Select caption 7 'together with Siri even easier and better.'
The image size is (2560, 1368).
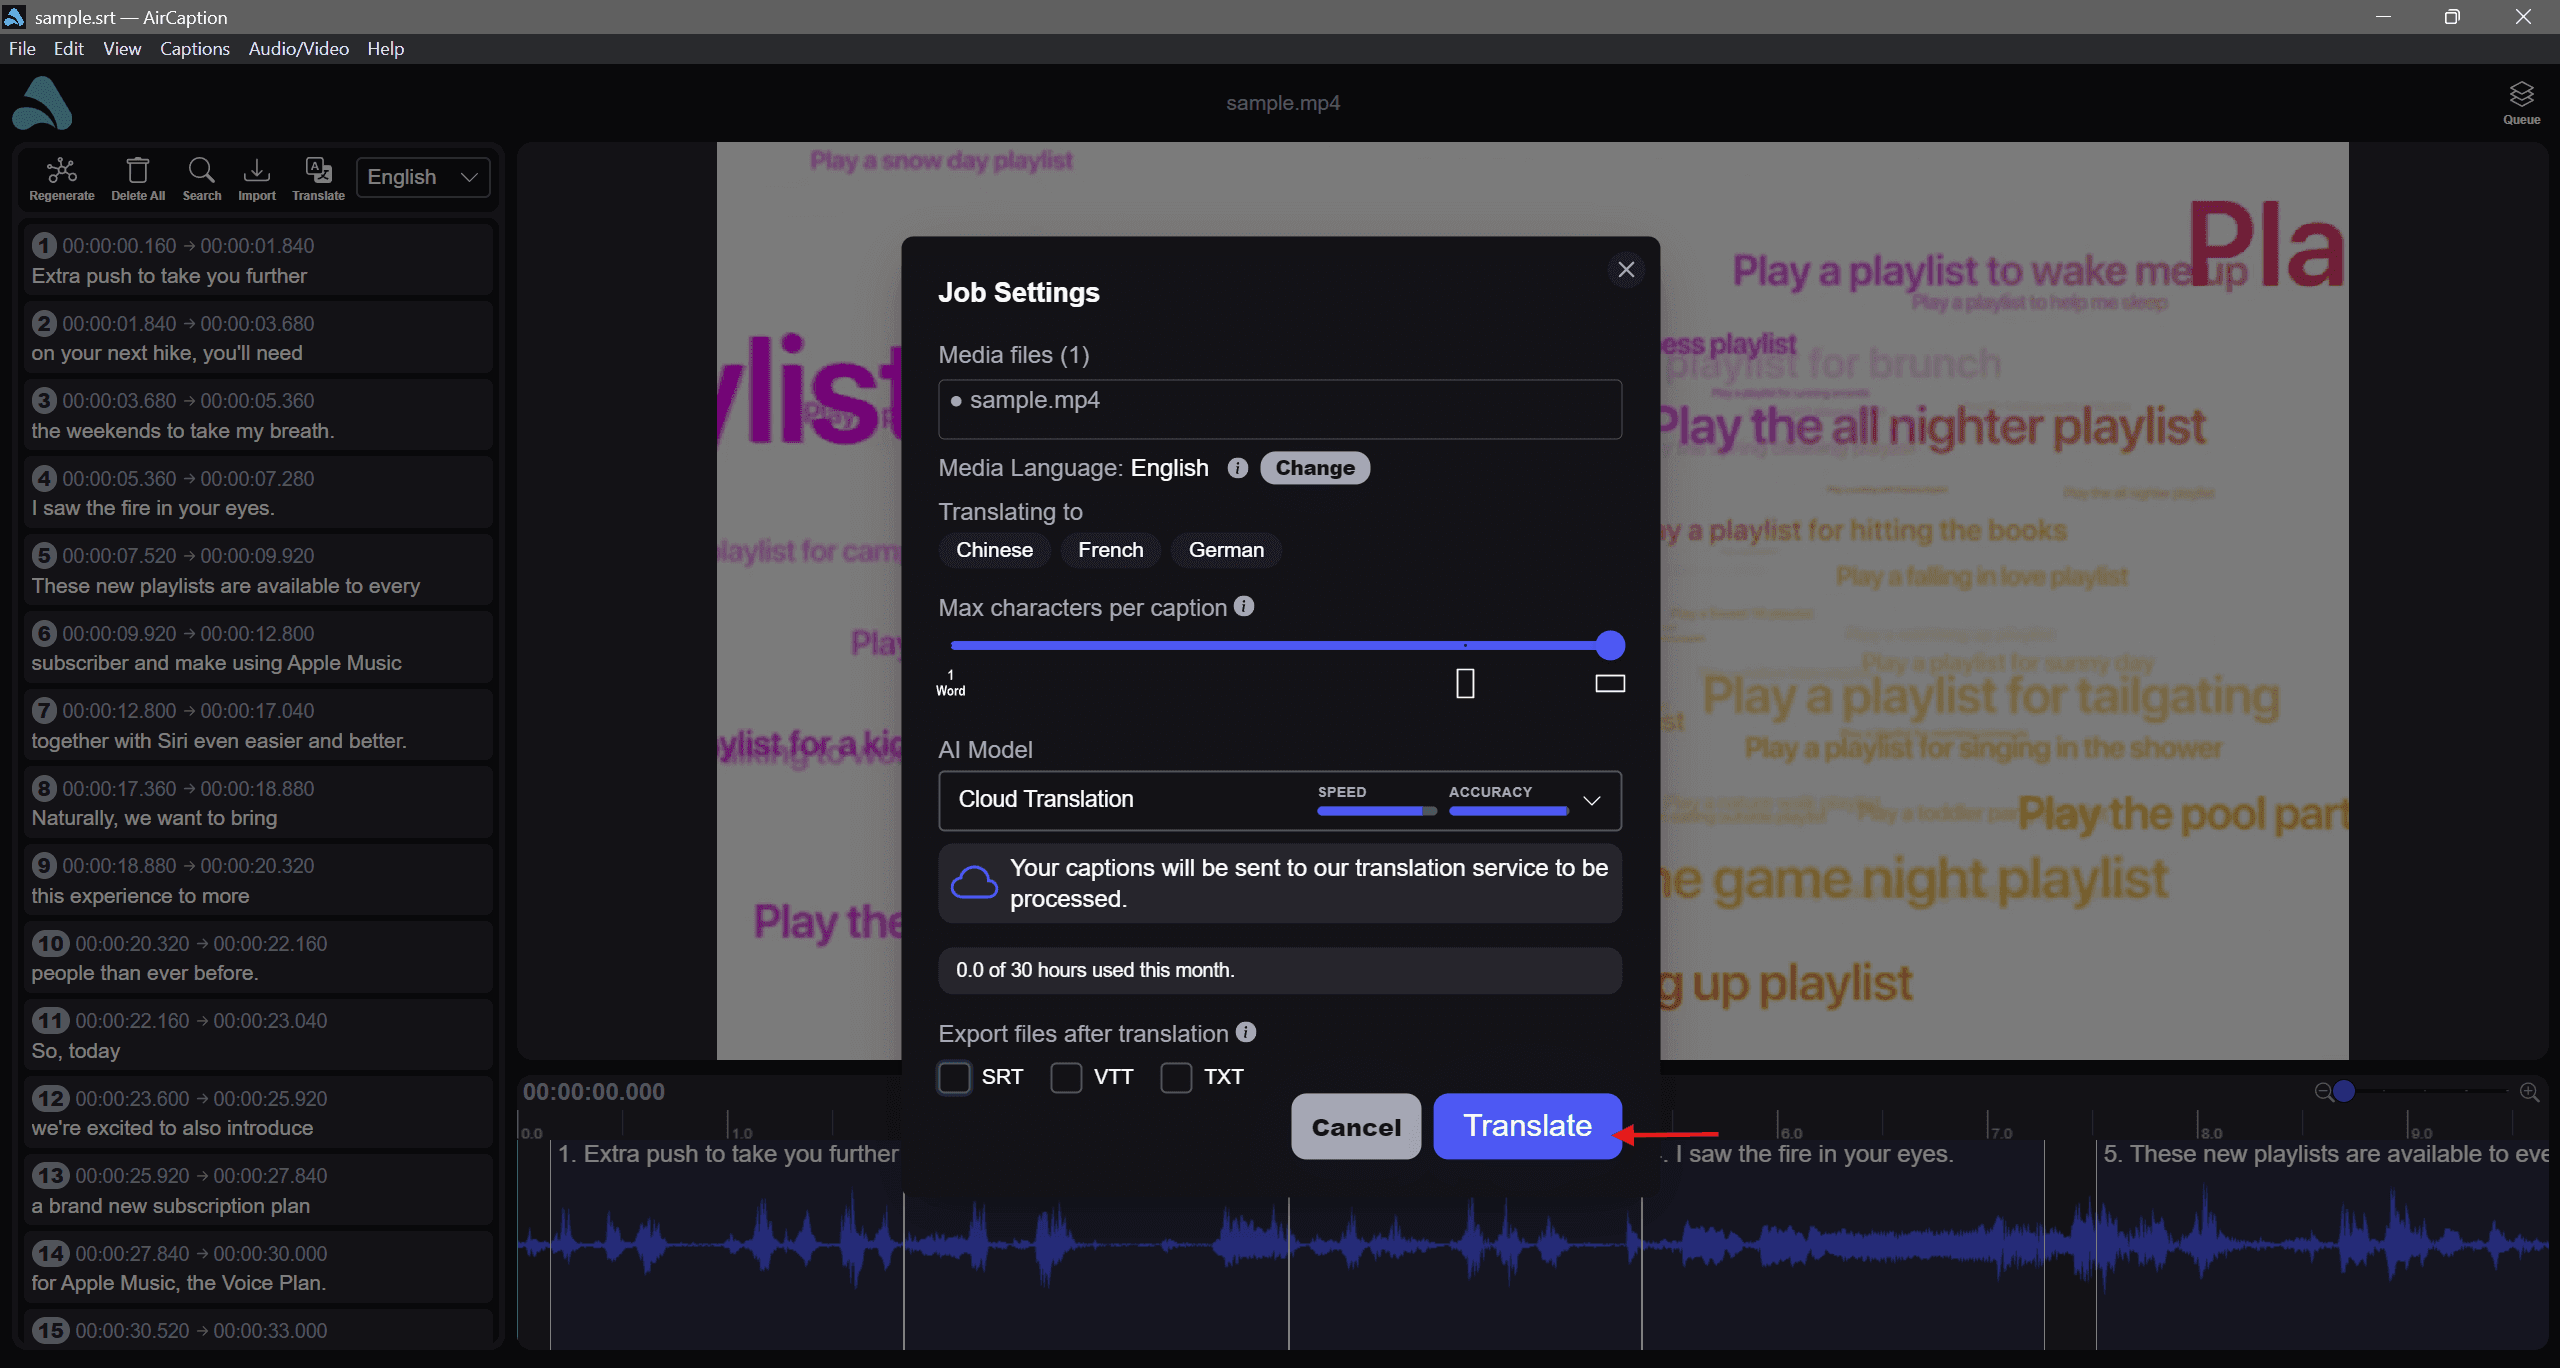258,725
